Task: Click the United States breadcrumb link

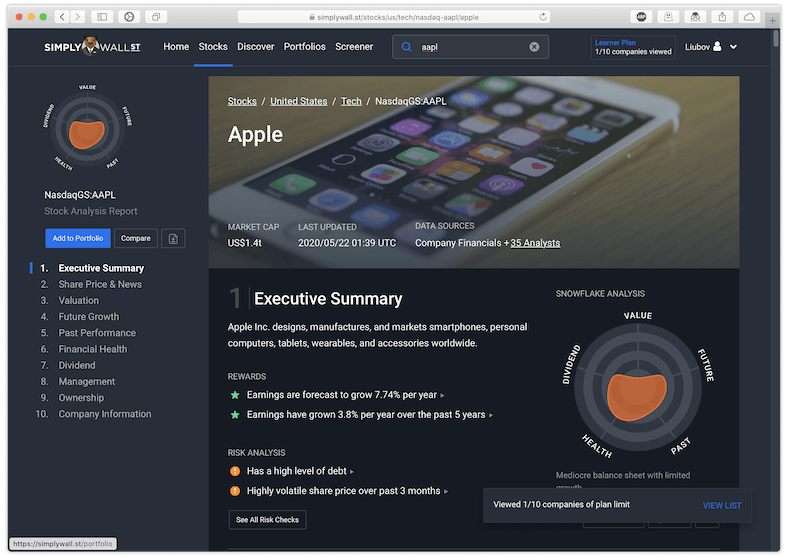Action: [299, 101]
